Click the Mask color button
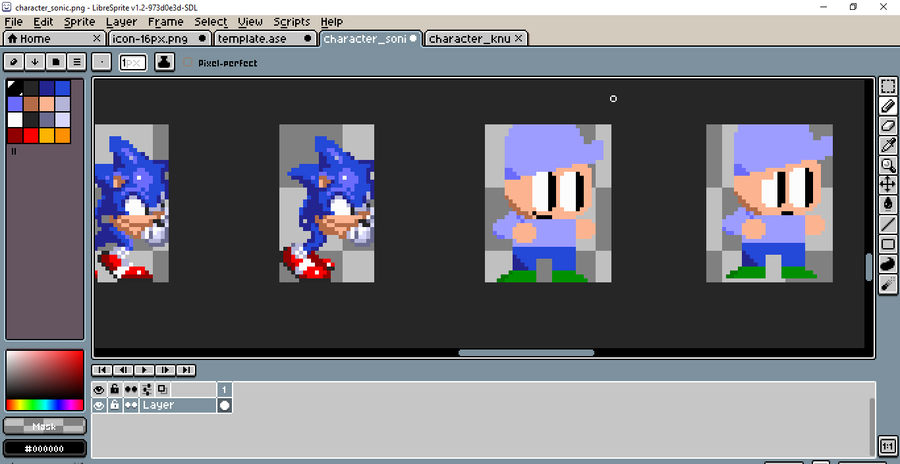Image resolution: width=900 pixels, height=464 pixels. [x=45, y=426]
